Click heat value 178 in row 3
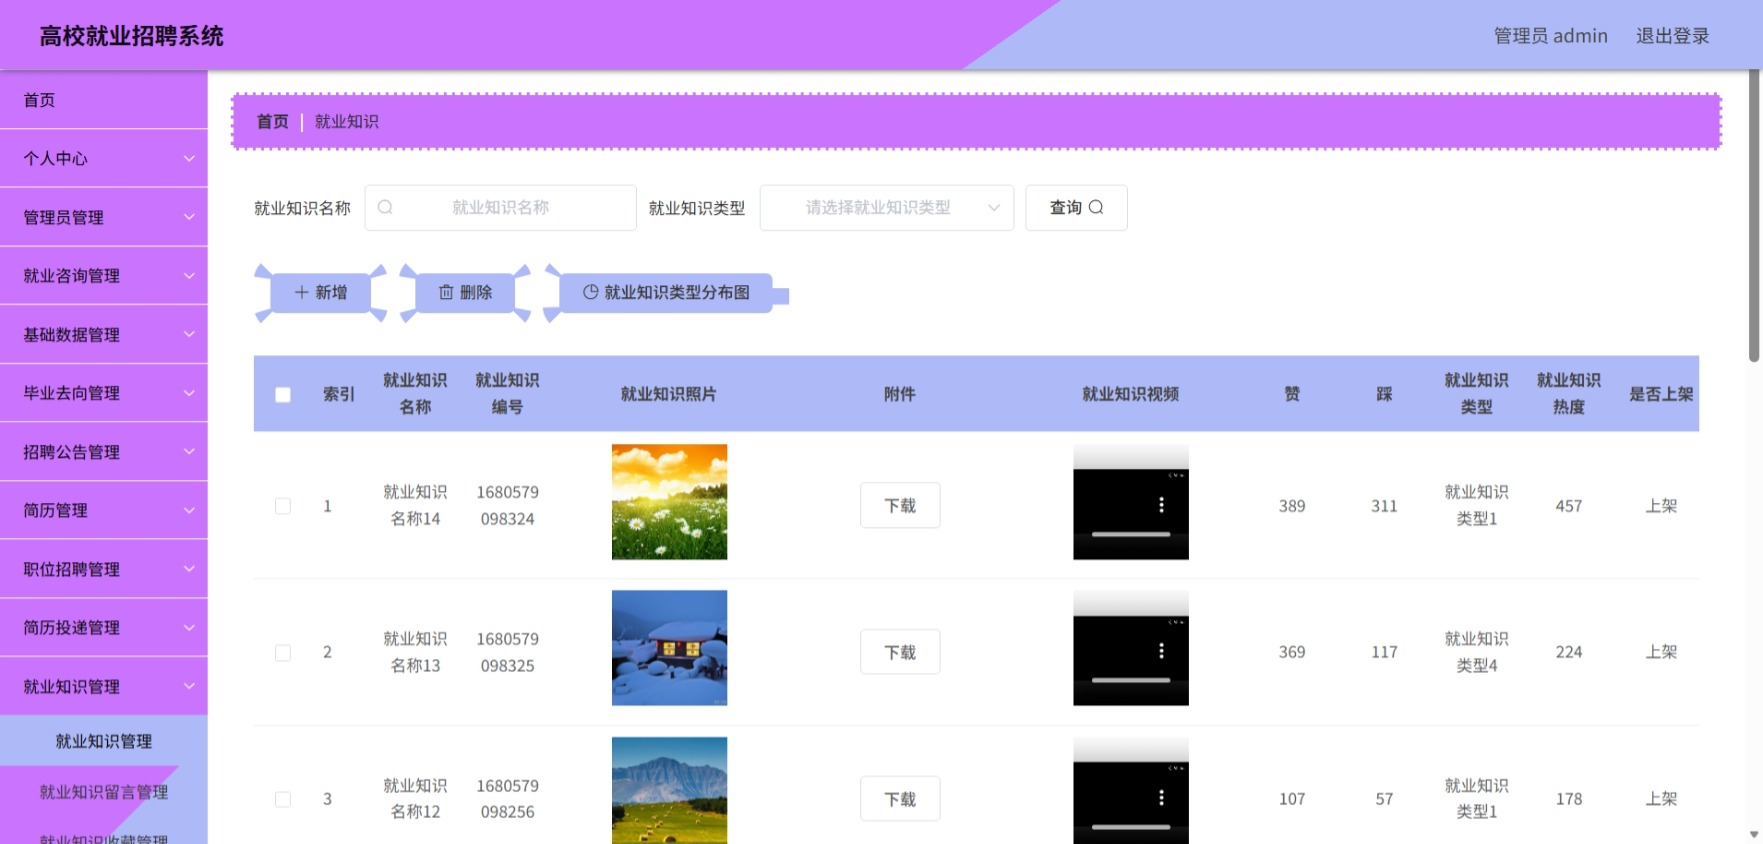The image size is (1763, 844). pyautogui.click(x=1568, y=799)
